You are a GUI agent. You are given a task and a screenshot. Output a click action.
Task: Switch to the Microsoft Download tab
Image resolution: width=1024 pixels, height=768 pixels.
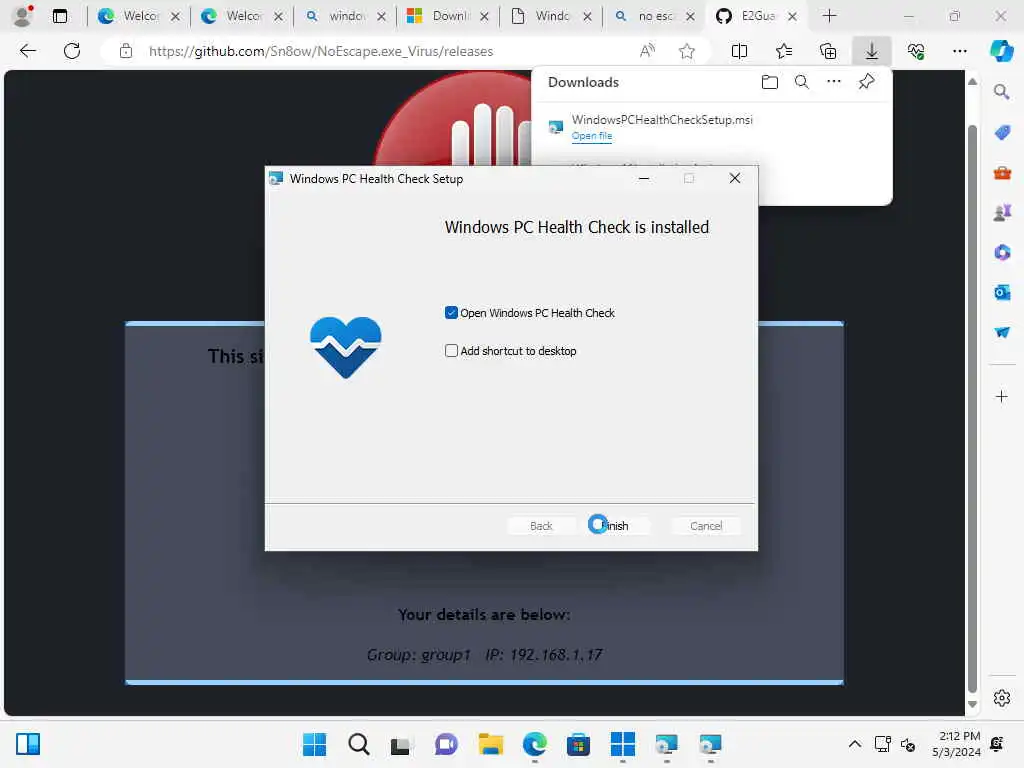(x=447, y=16)
